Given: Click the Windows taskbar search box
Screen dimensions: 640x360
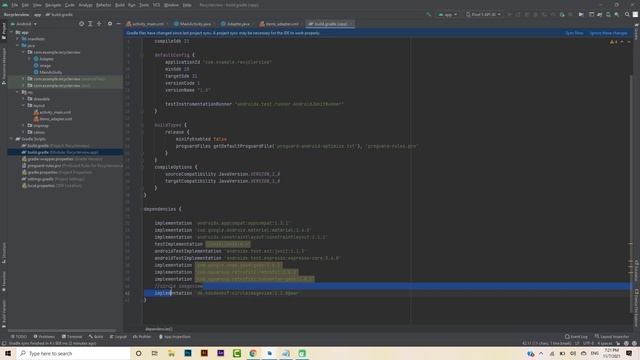Looking at the screenshot, I should tap(73, 353).
